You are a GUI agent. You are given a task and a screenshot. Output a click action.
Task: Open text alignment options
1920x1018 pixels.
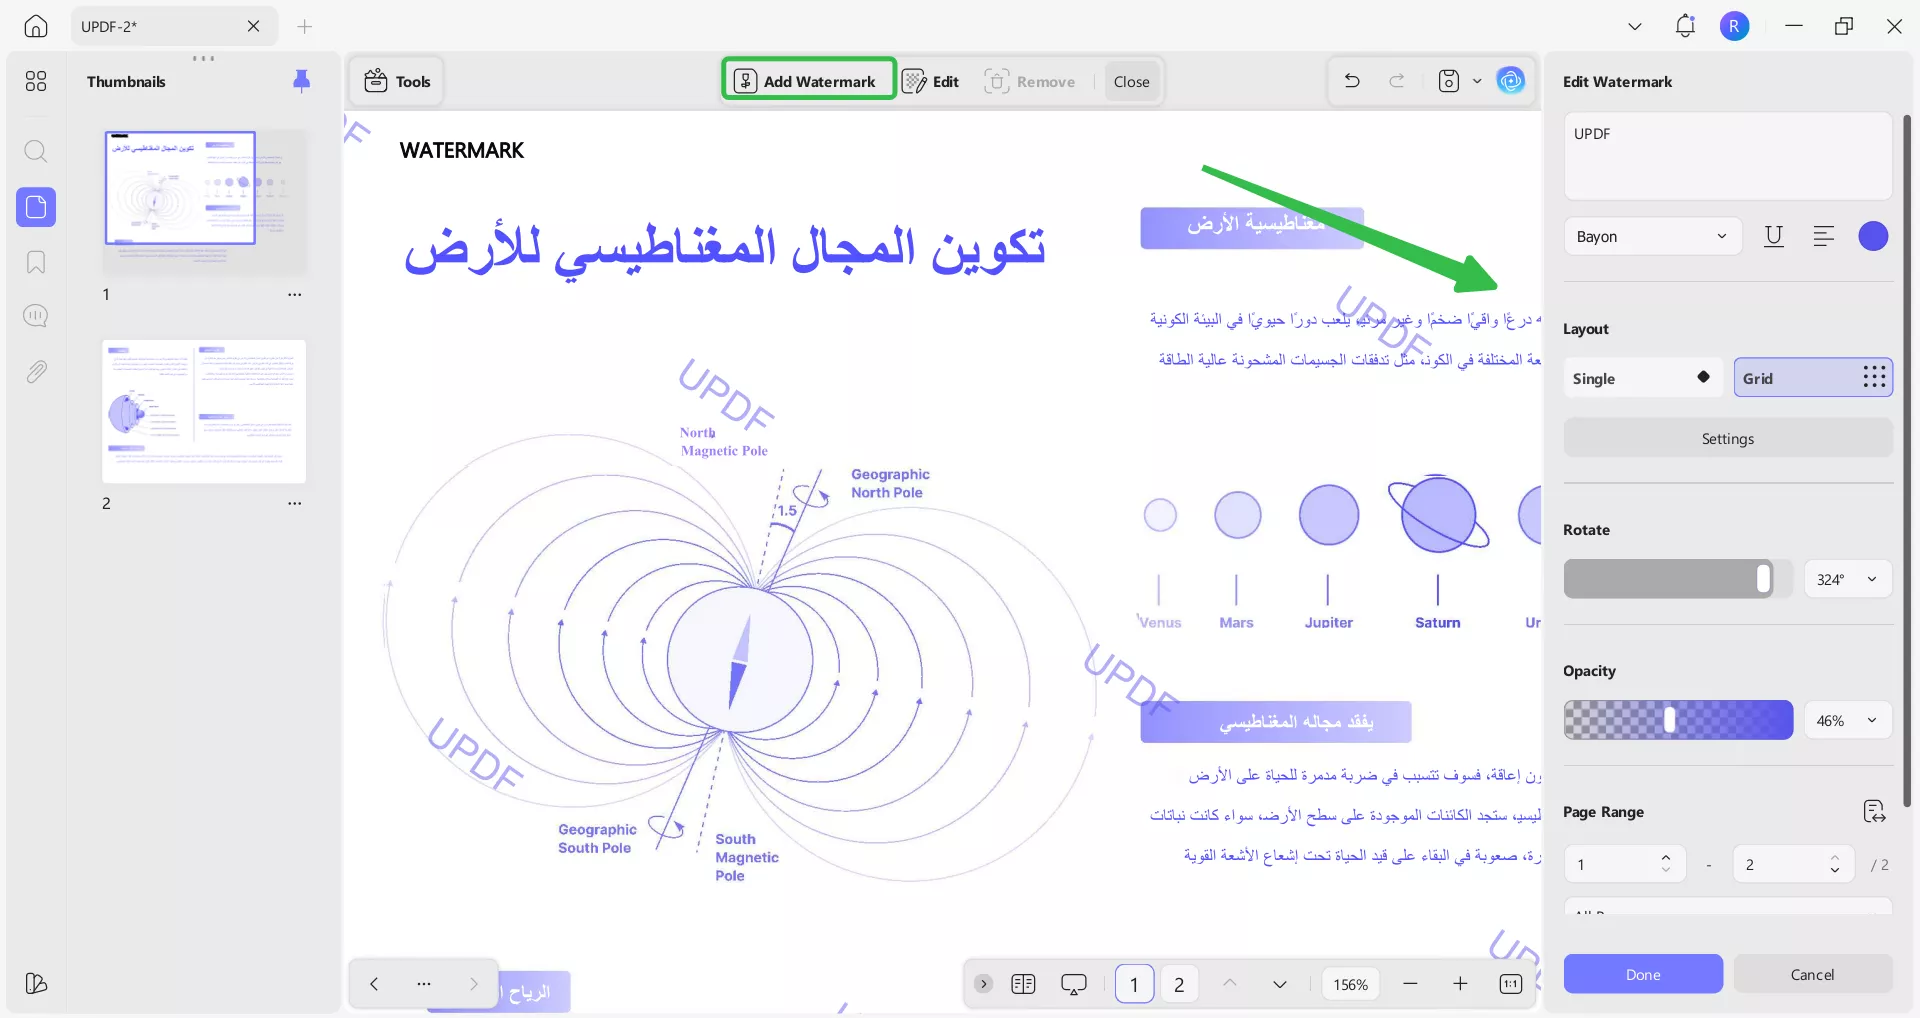pos(1824,236)
